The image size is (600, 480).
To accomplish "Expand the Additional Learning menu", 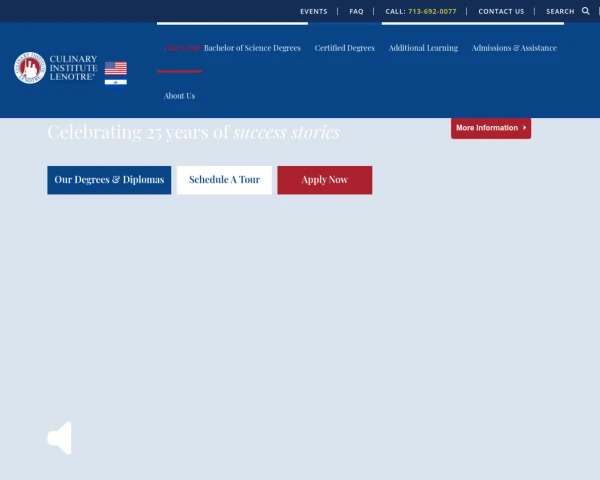I will [423, 48].
